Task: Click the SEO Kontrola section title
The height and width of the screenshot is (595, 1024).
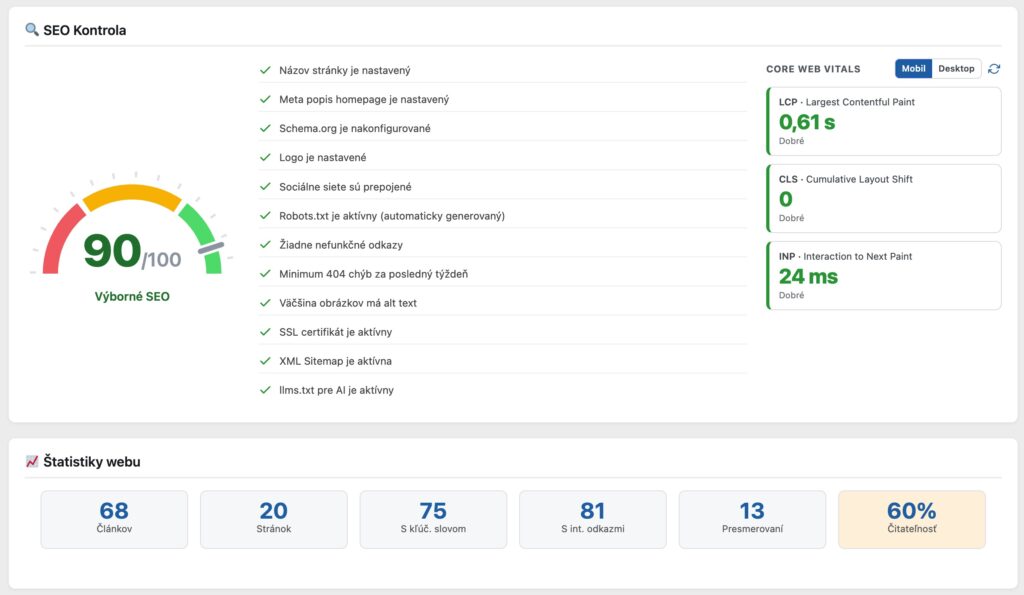Action: 84,30
